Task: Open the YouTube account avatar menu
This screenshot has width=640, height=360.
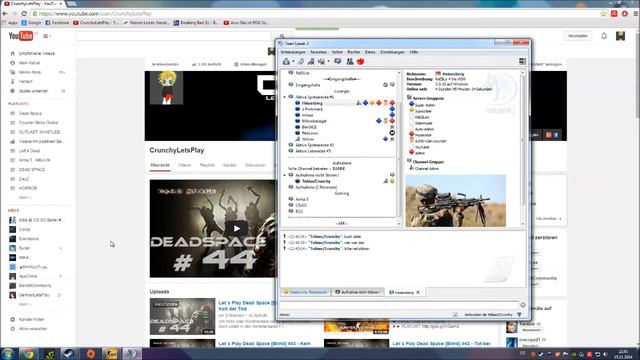Action: pos(621,36)
